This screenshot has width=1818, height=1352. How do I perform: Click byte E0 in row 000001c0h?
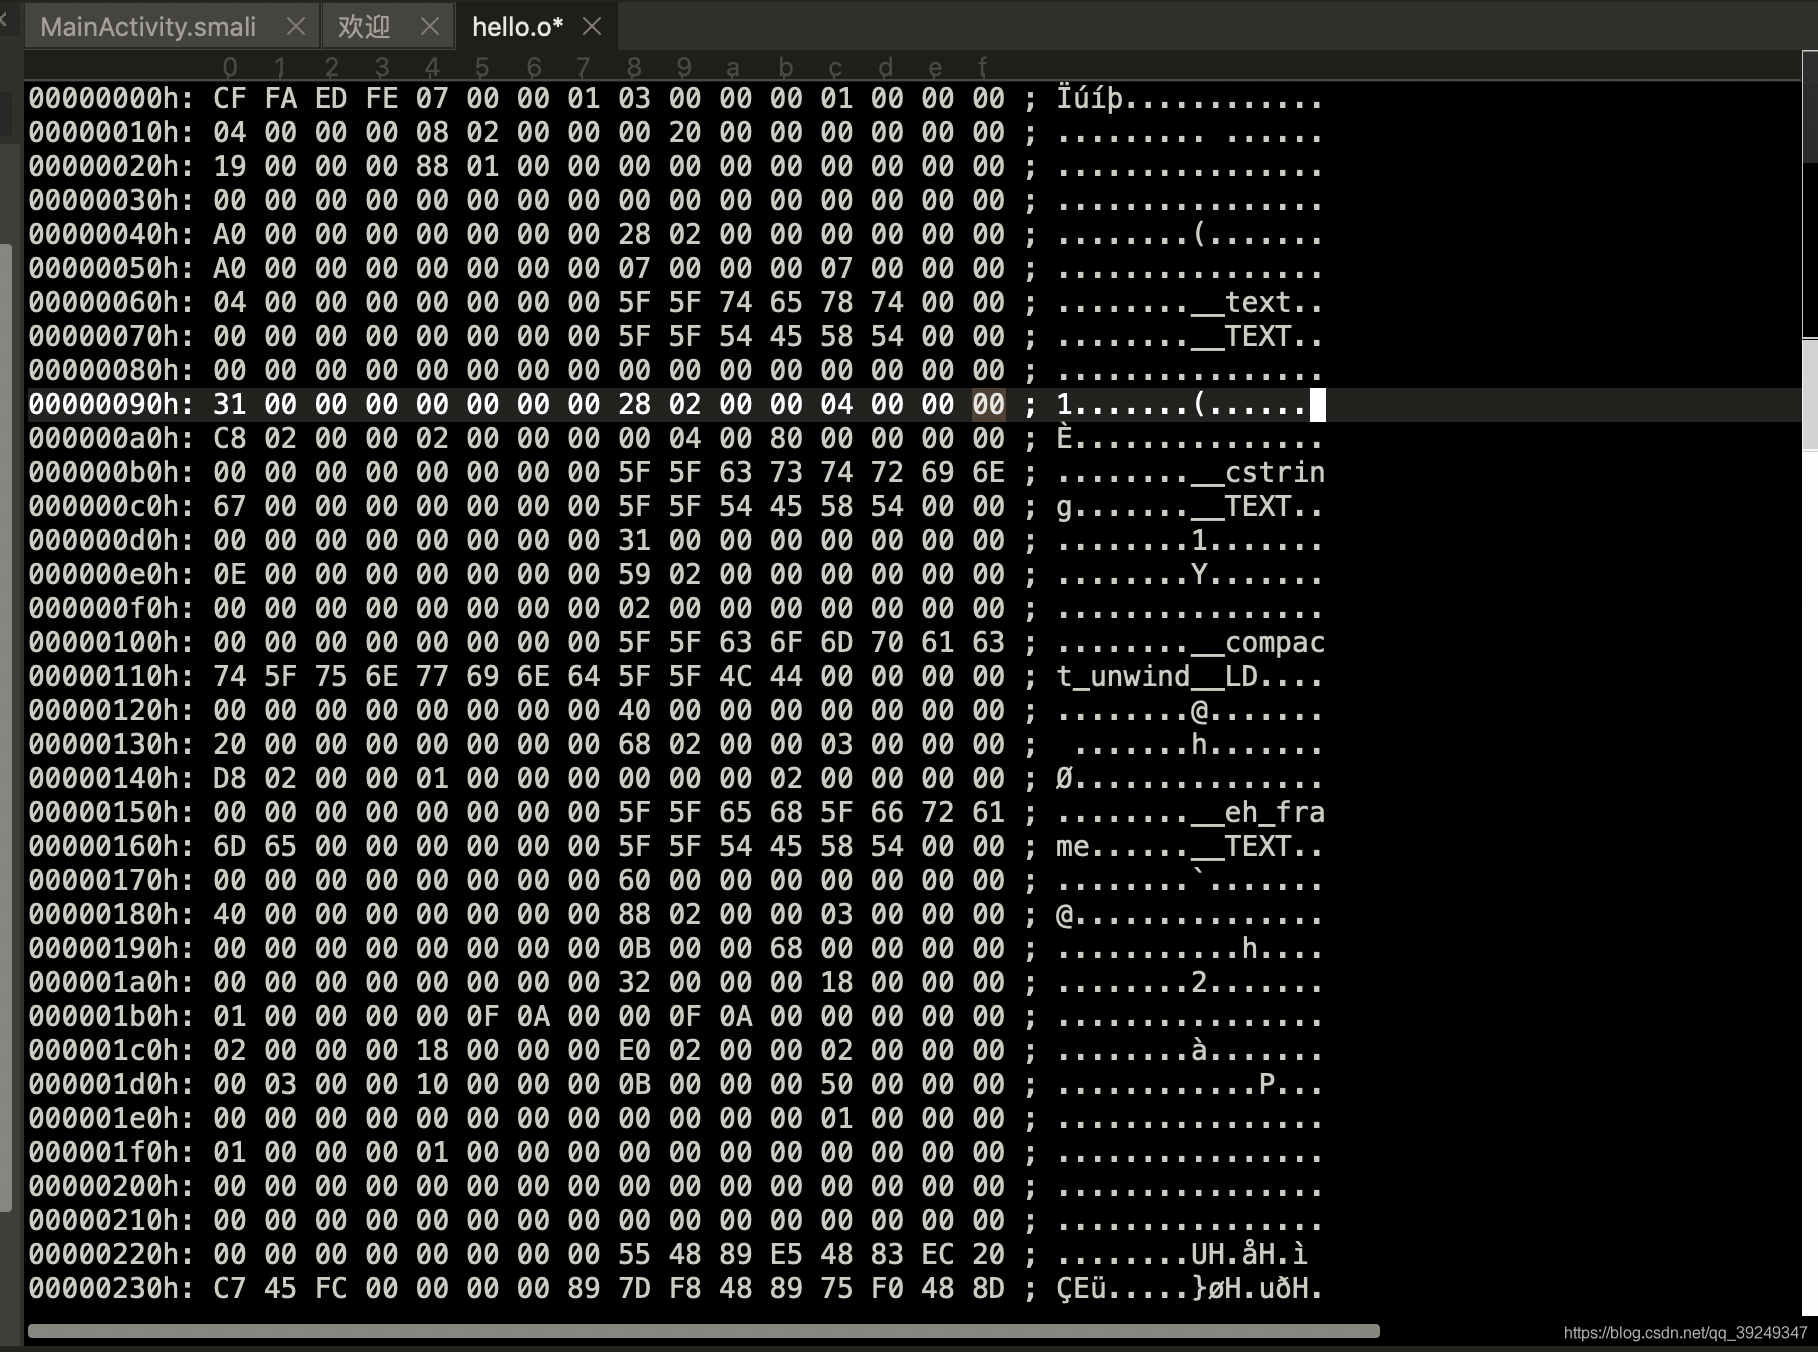pyautogui.click(x=634, y=1050)
